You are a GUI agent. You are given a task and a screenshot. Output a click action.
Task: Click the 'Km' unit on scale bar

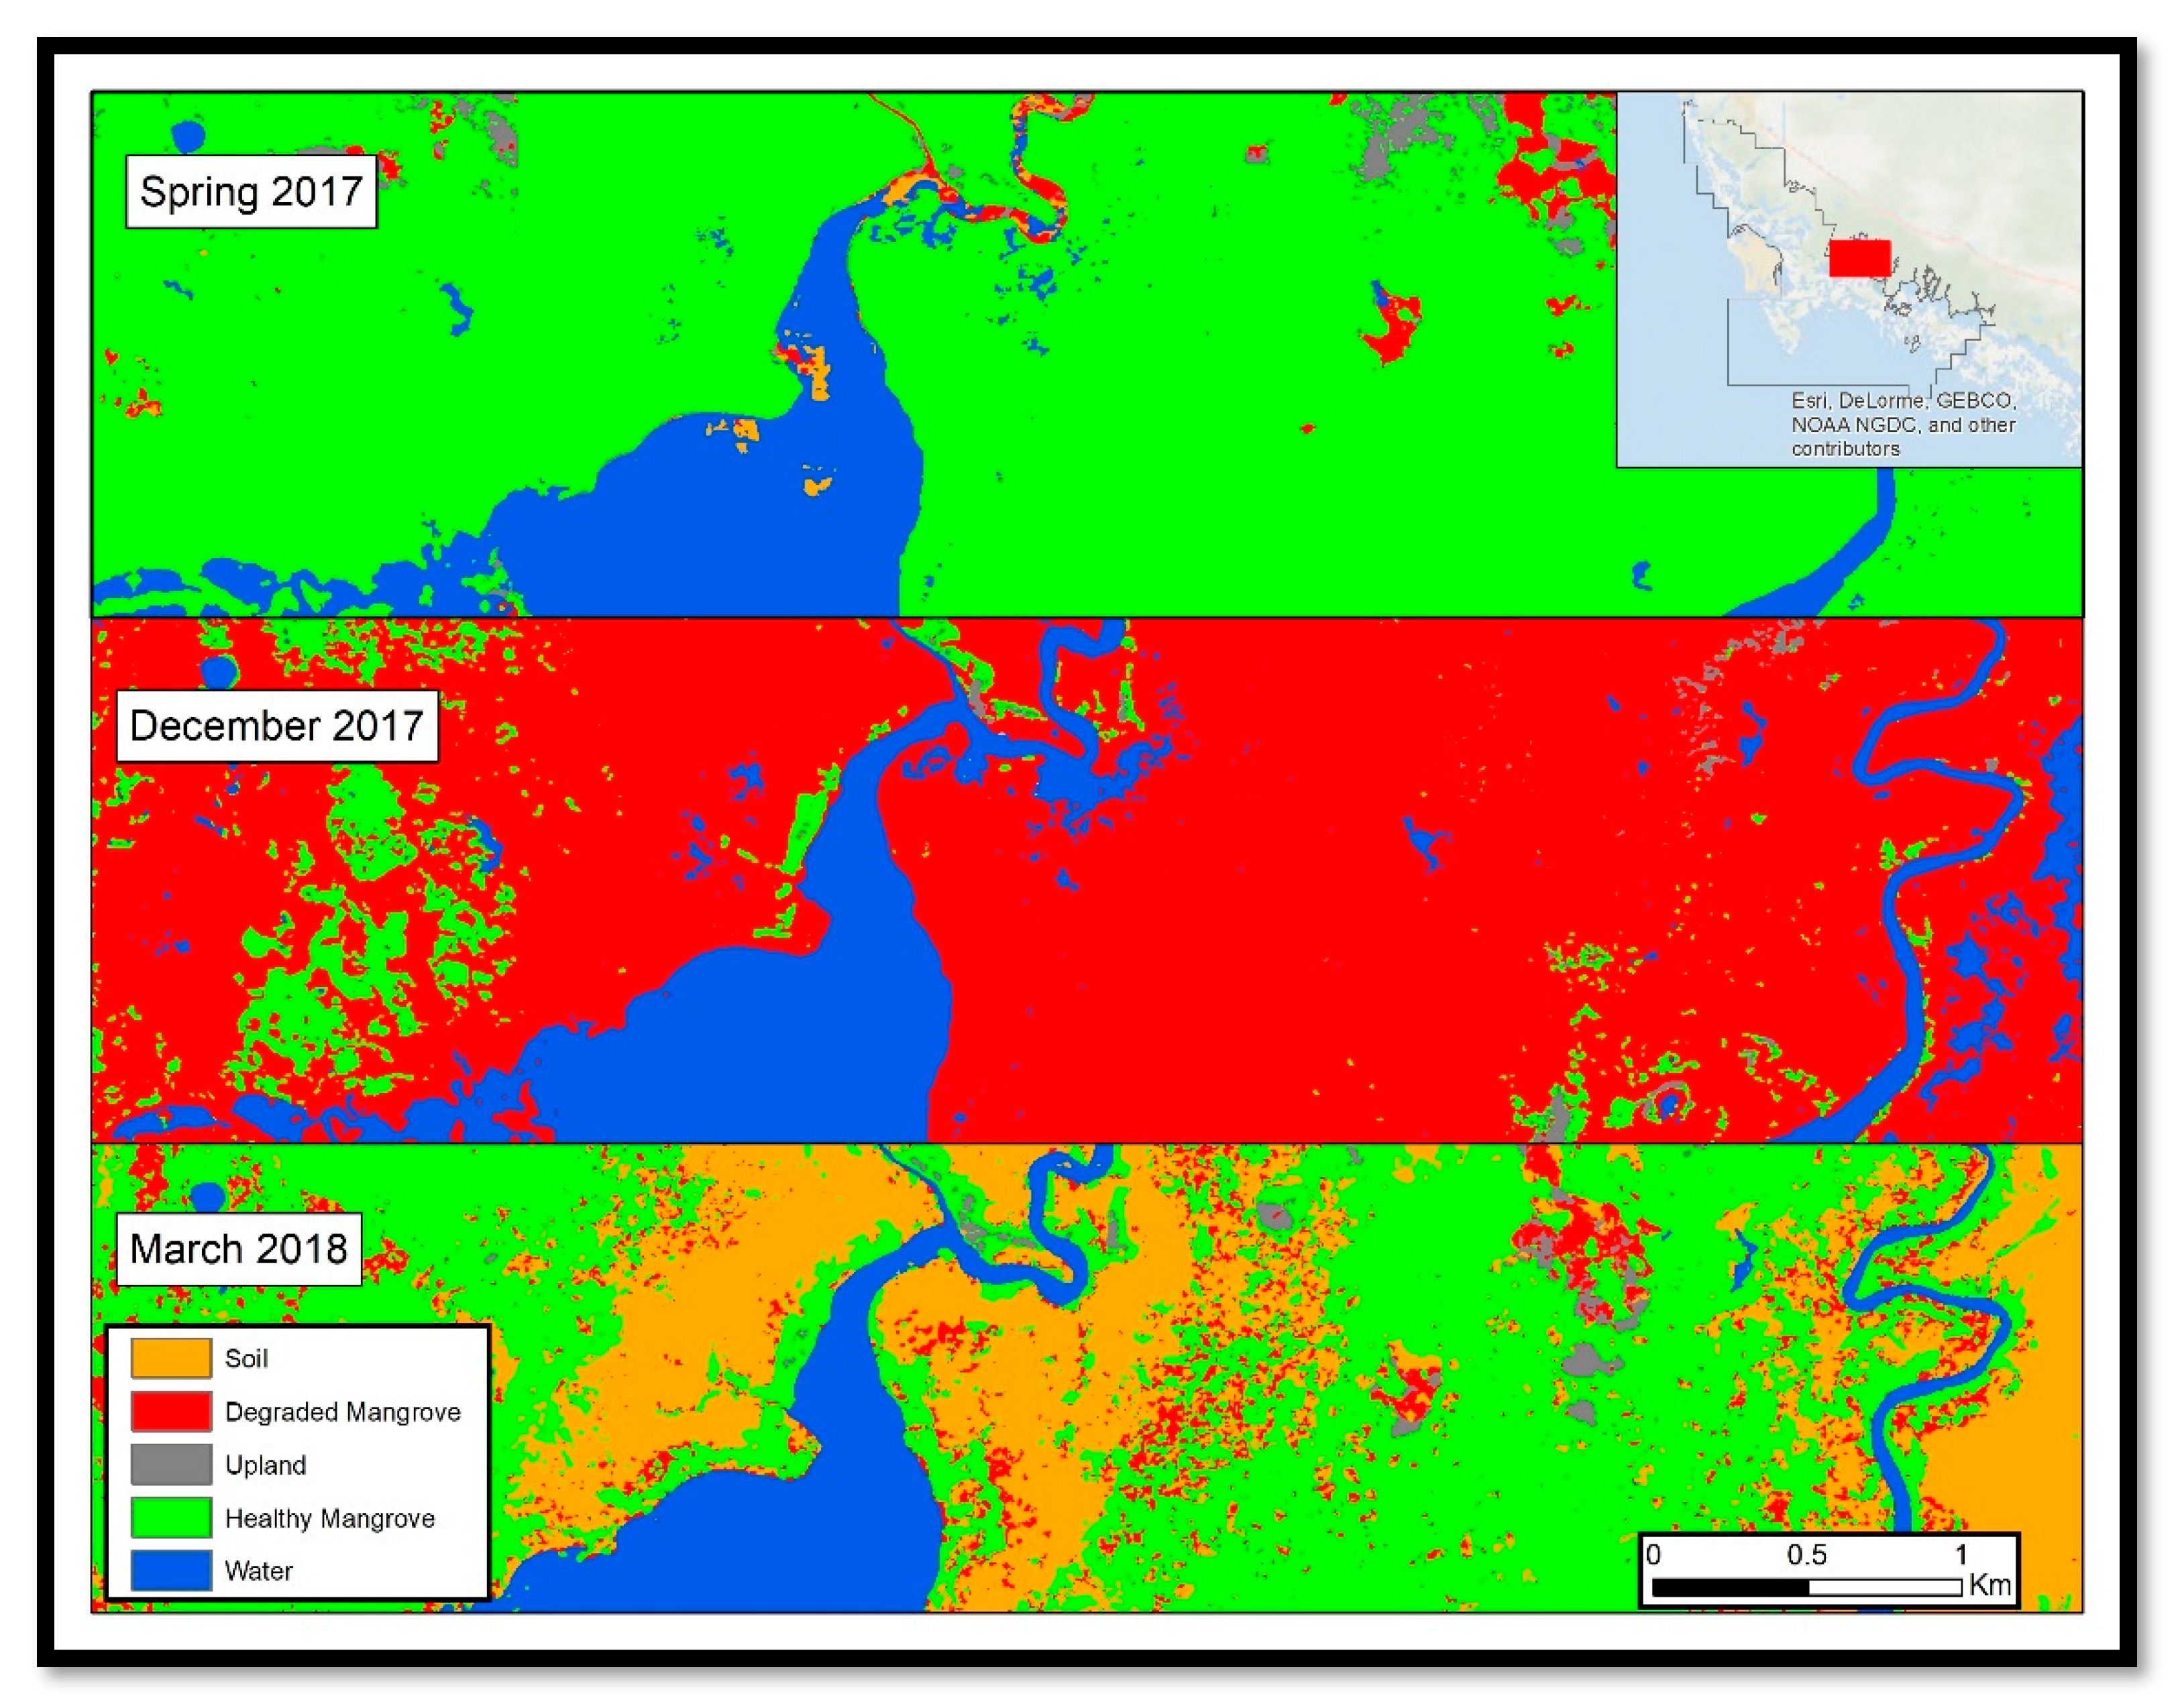click(1989, 1584)
